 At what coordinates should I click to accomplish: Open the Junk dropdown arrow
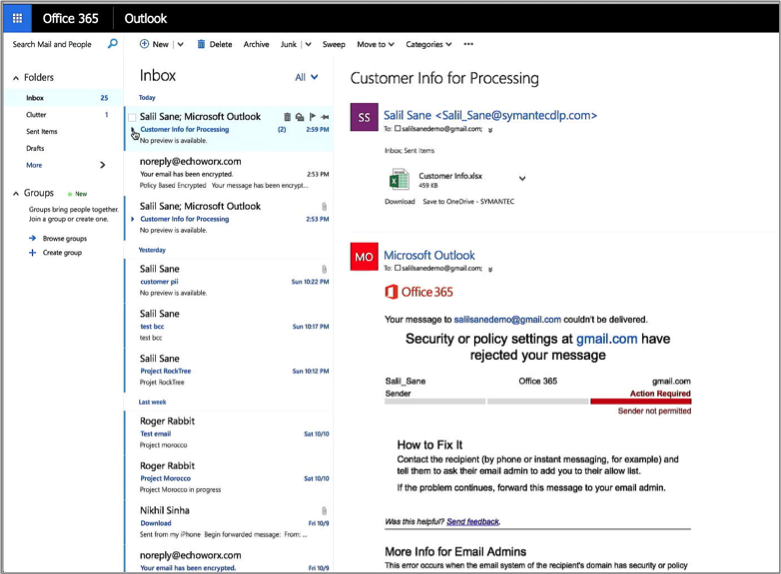tap(308, 44)
